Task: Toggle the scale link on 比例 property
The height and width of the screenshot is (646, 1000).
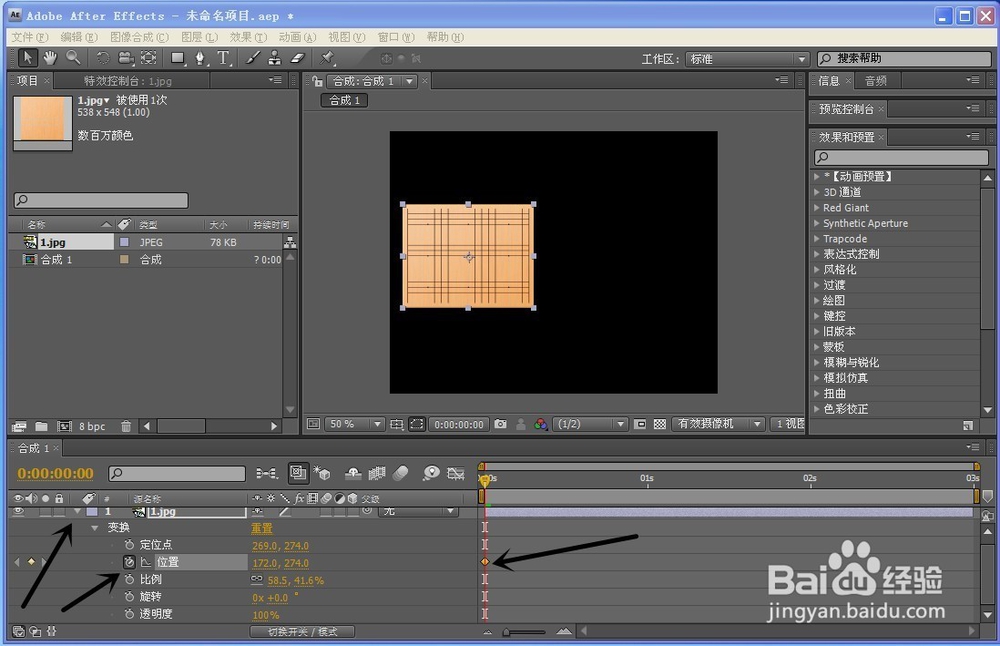Action: pyautogui.click(x=255, y=580)
